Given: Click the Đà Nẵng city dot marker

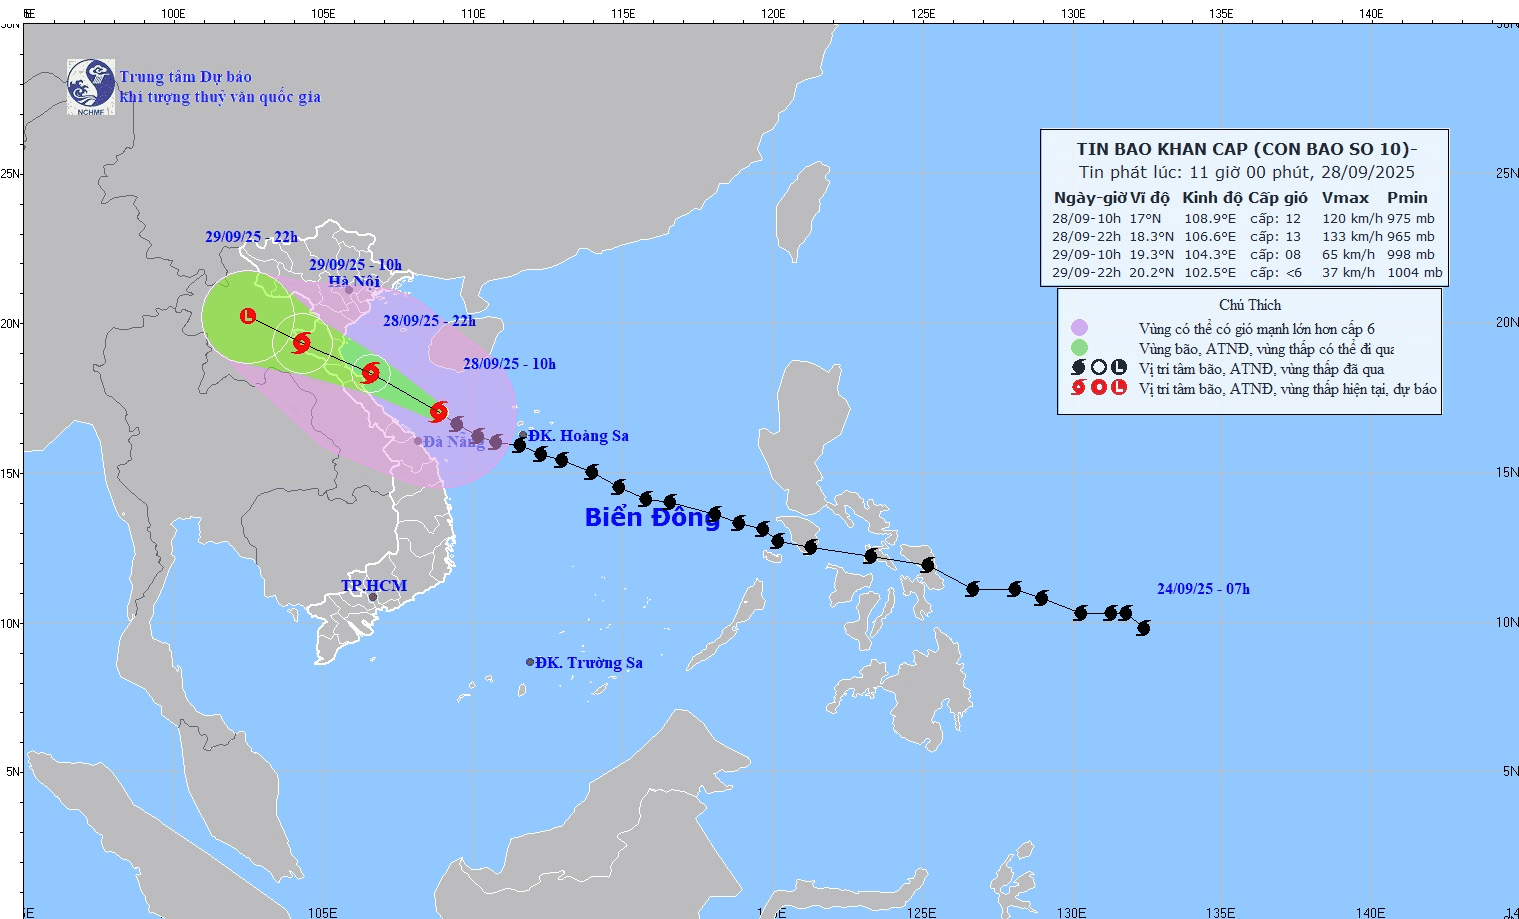Looking at the screenshot, I should (418, 441).
